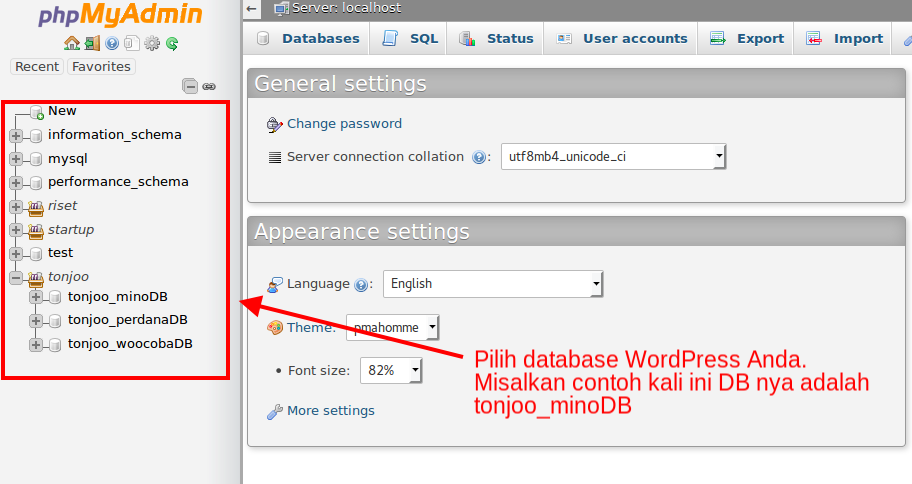
Task: Select tonjoo_woocobaDB database in tree
Action: (130, 344)
